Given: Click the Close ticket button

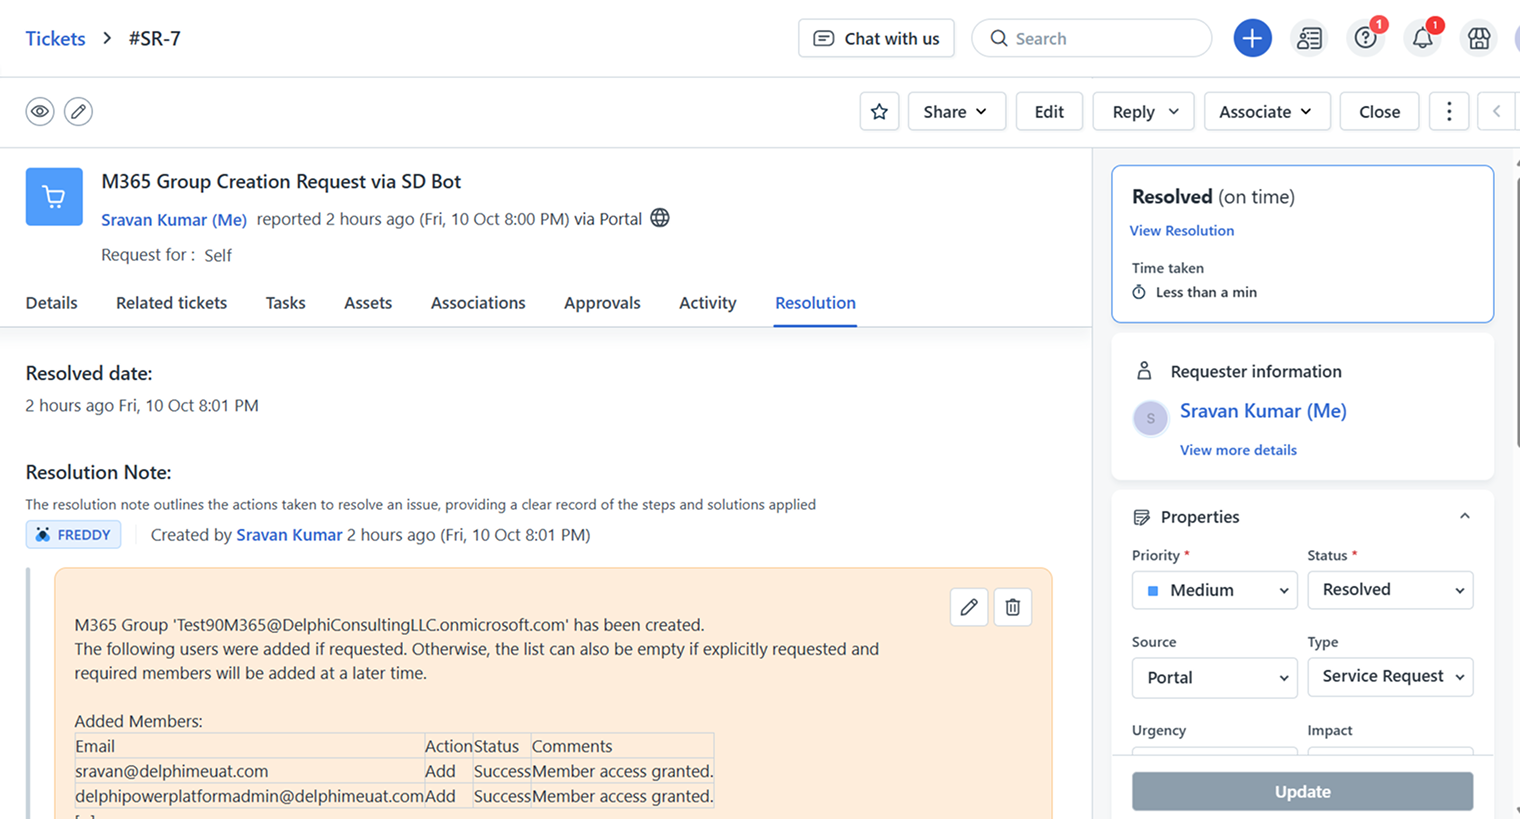Looking at the screenshot, I should 1379,111.
